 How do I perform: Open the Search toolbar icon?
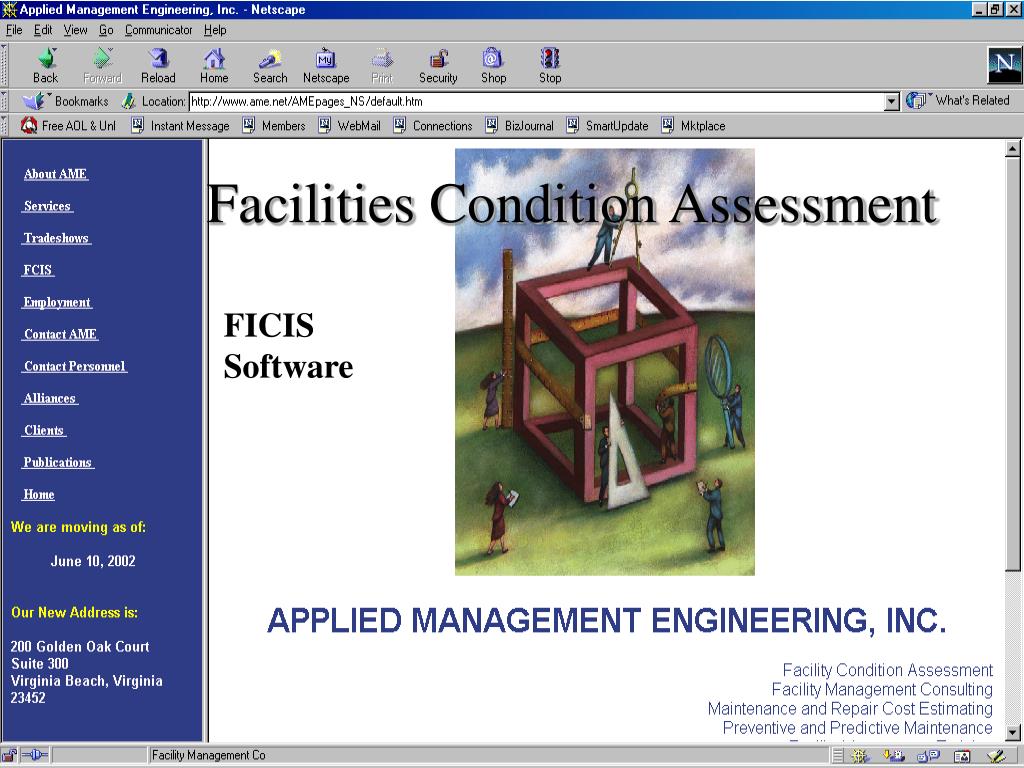pos(270,59)
